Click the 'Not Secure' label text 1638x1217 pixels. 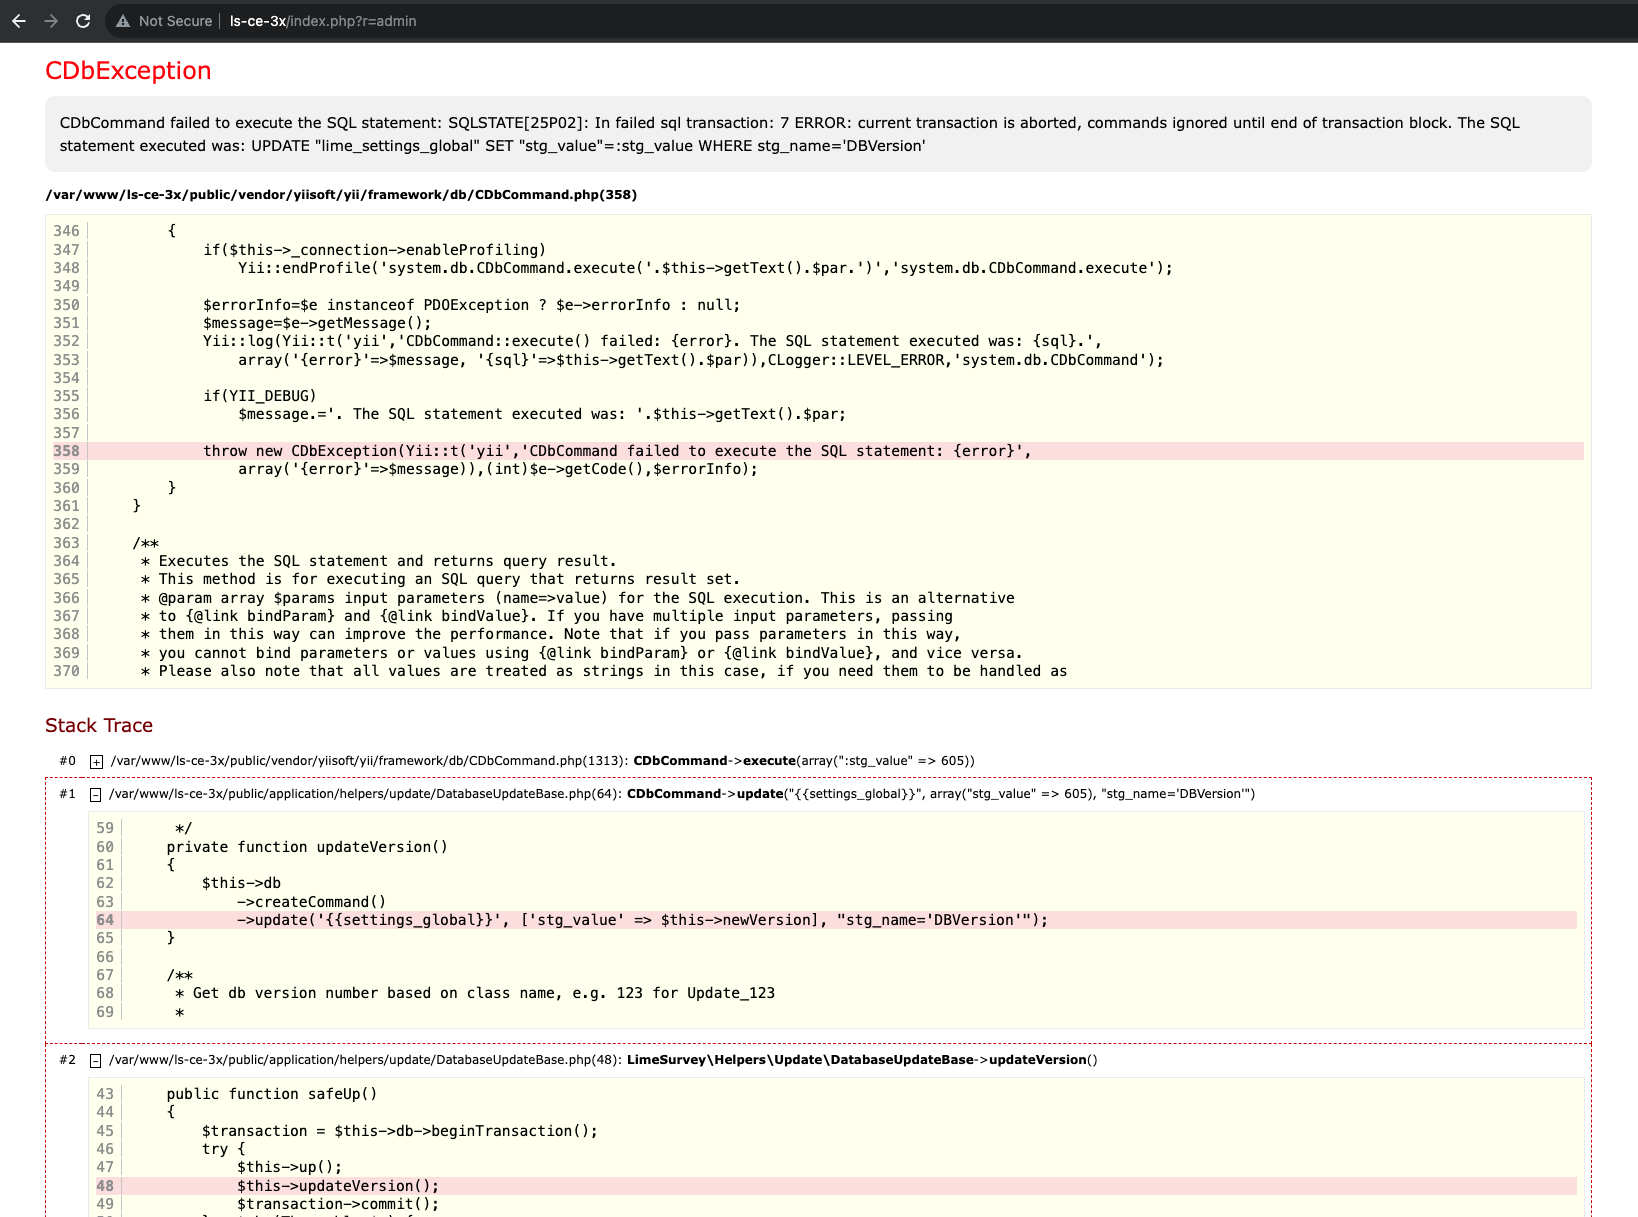click(x=175, y=21)
